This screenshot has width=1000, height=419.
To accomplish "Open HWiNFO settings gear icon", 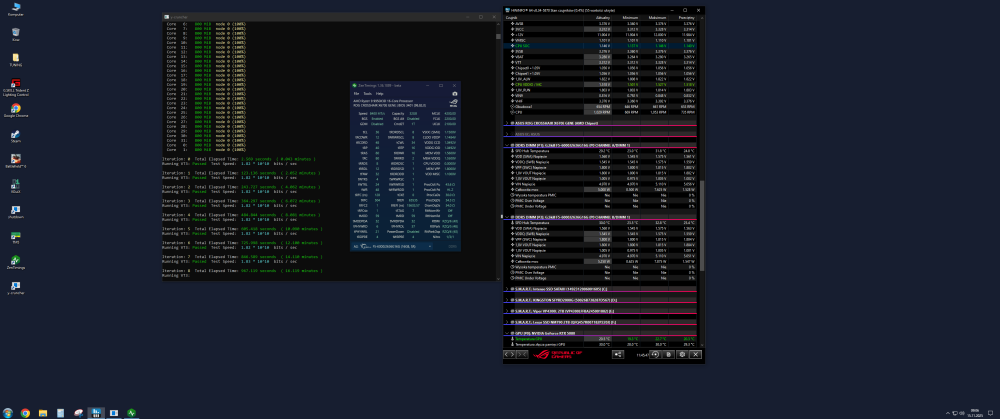I will coord(682,354).
